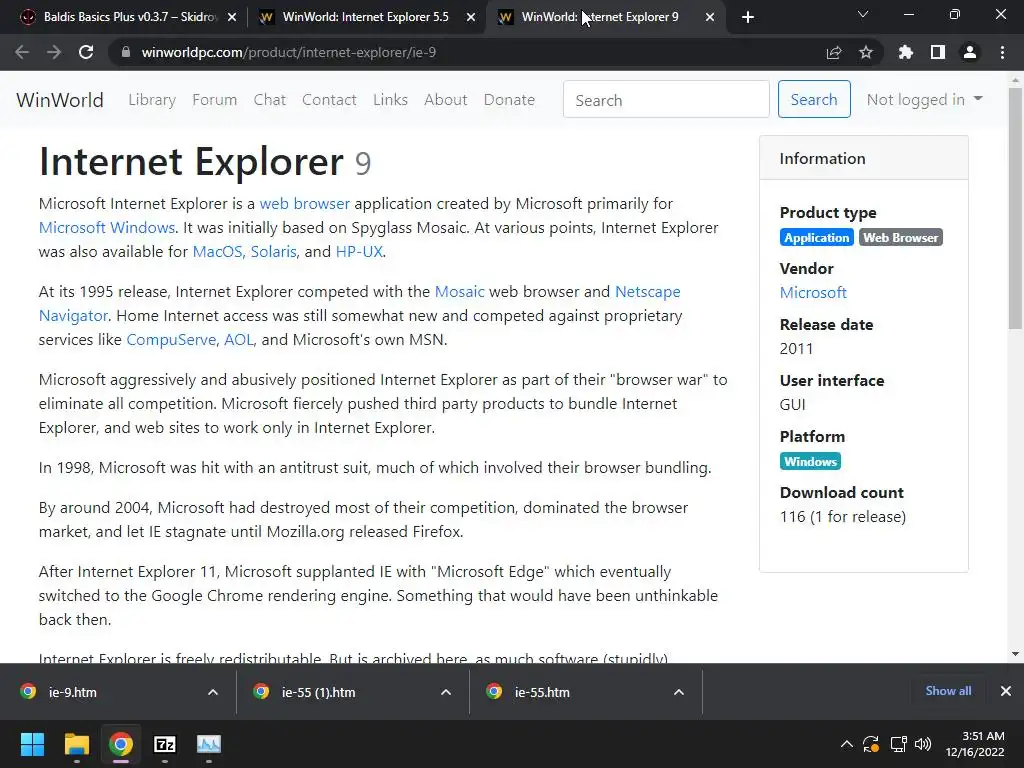This screenshot has height=768, width=1024.
Task: Open the Contact navigation link
Action: point(329,100)
